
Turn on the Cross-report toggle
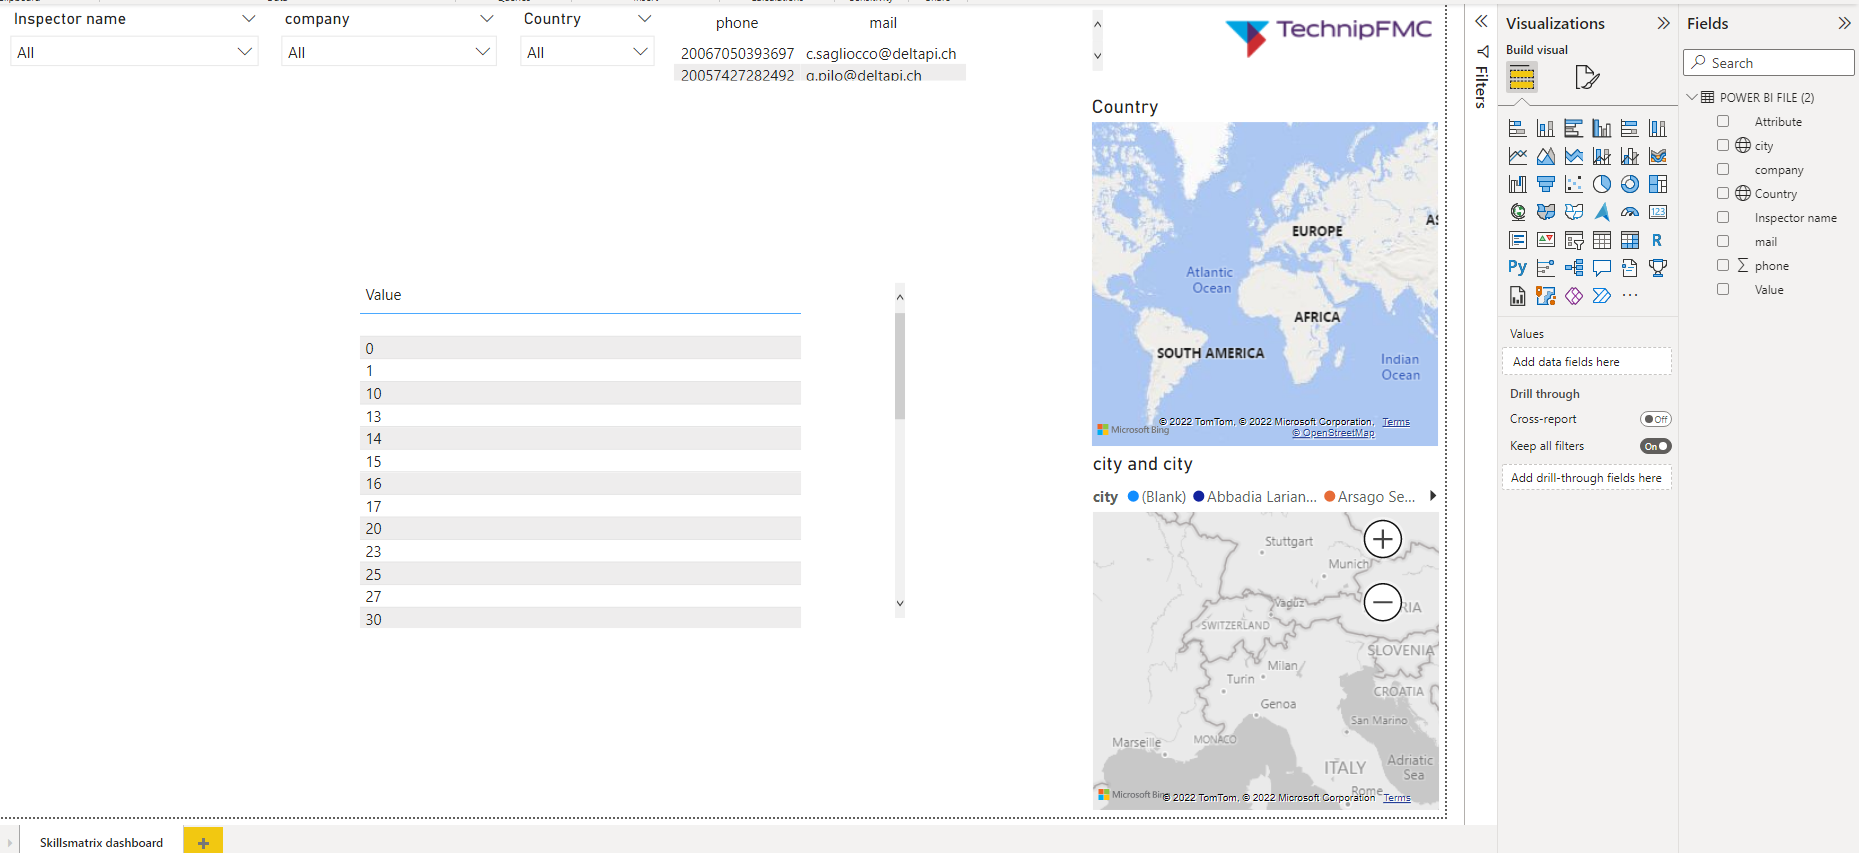pos(1655,419)
